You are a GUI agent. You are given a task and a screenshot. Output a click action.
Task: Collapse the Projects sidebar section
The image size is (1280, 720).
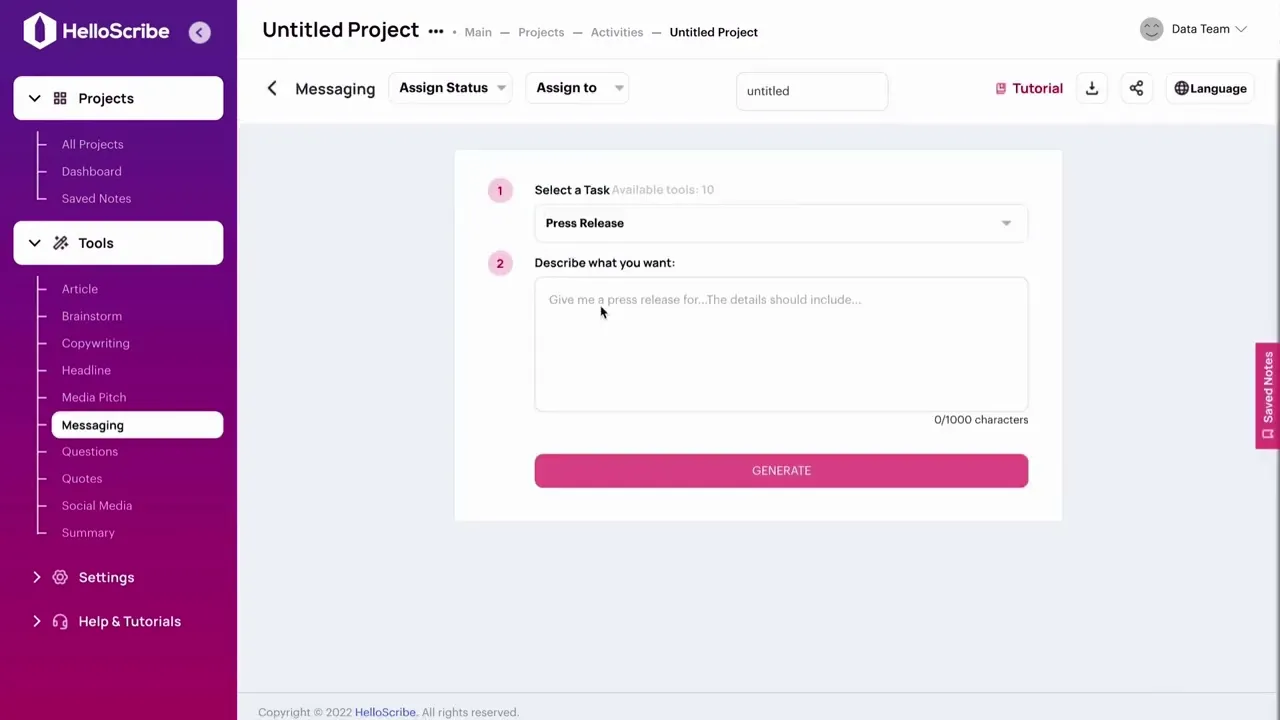click(x=35, y=98)
